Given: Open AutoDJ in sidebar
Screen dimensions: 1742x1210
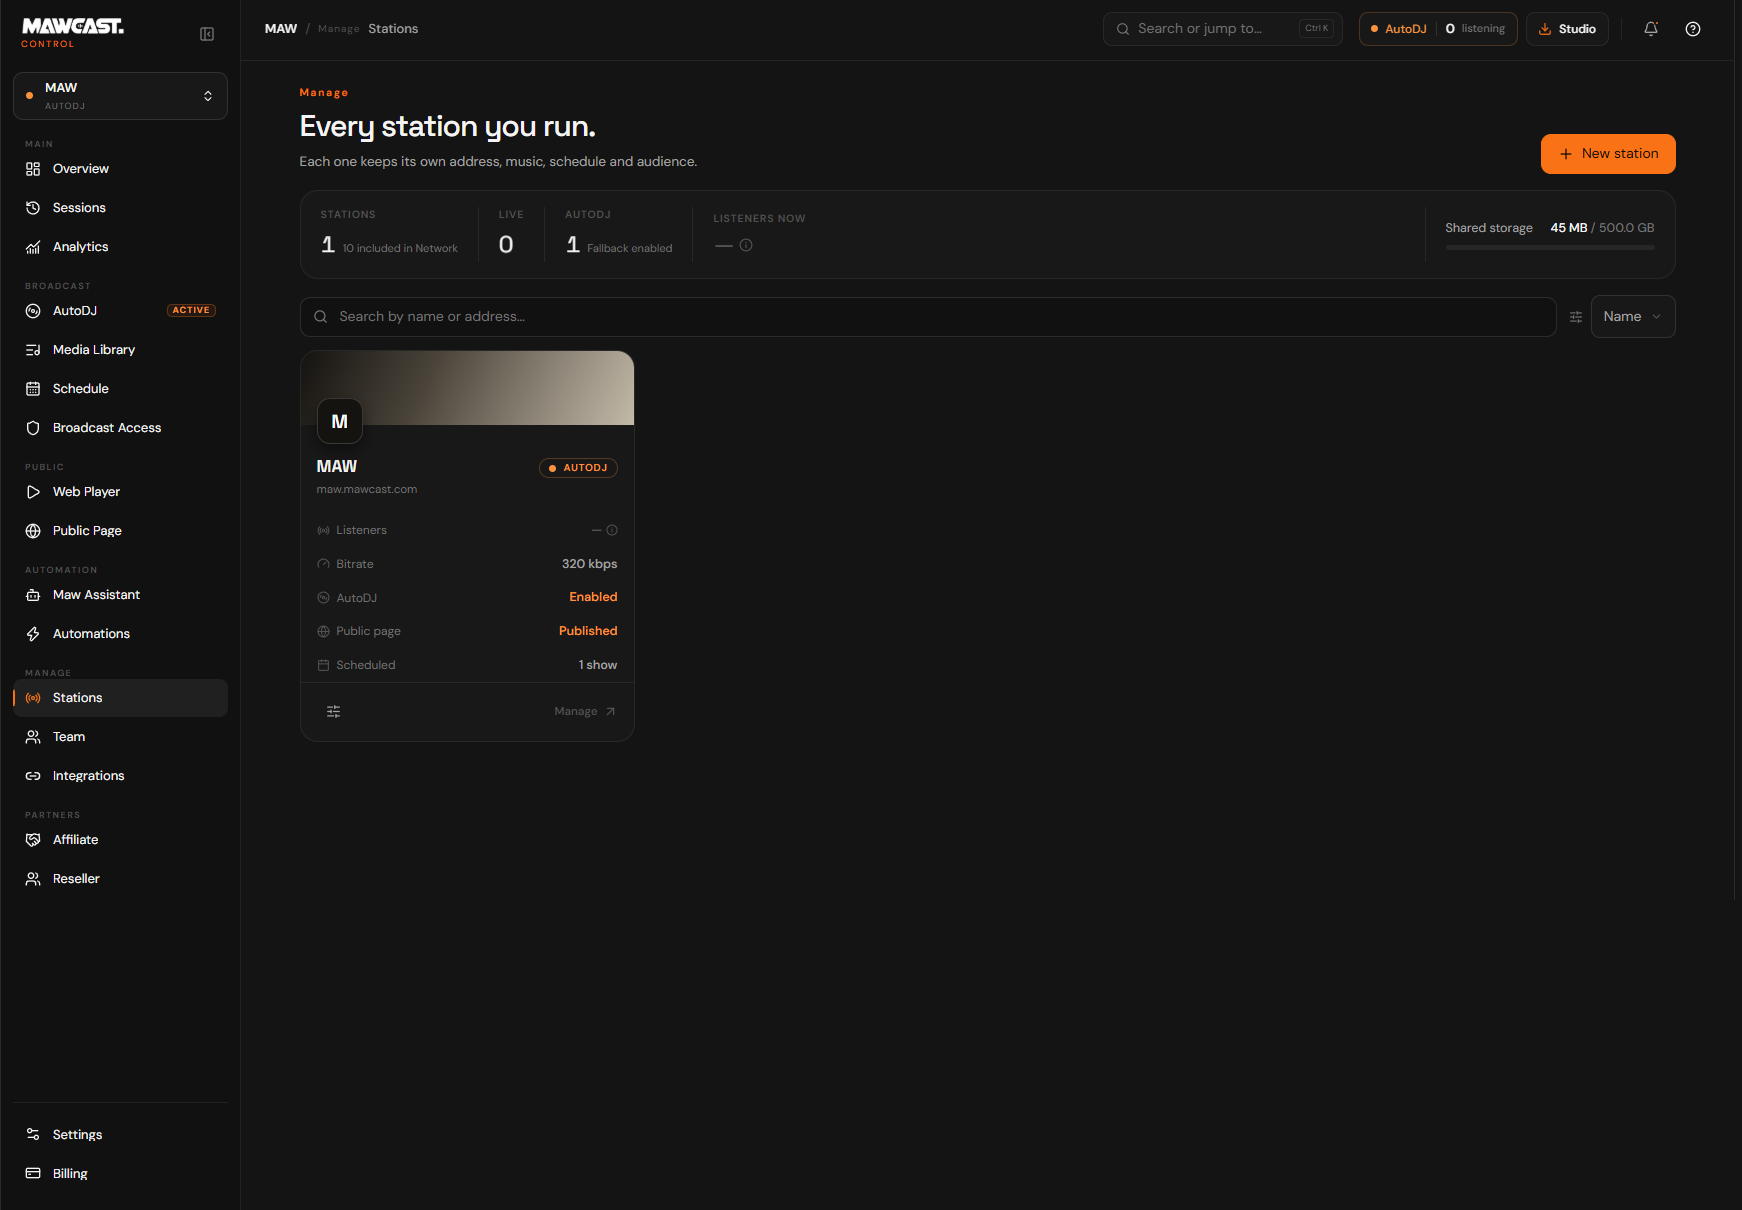Looking at the screenshot, I should (x=120, y=311).
